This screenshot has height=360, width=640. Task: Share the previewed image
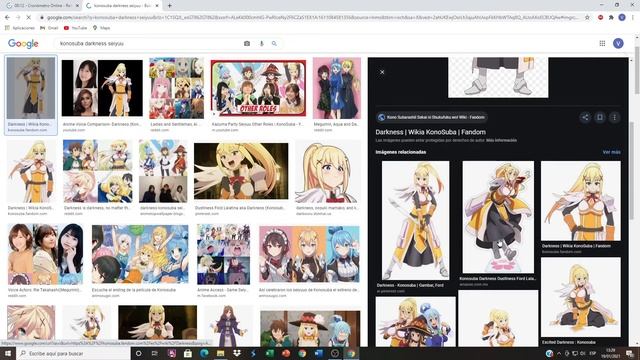tap(585, 117)
